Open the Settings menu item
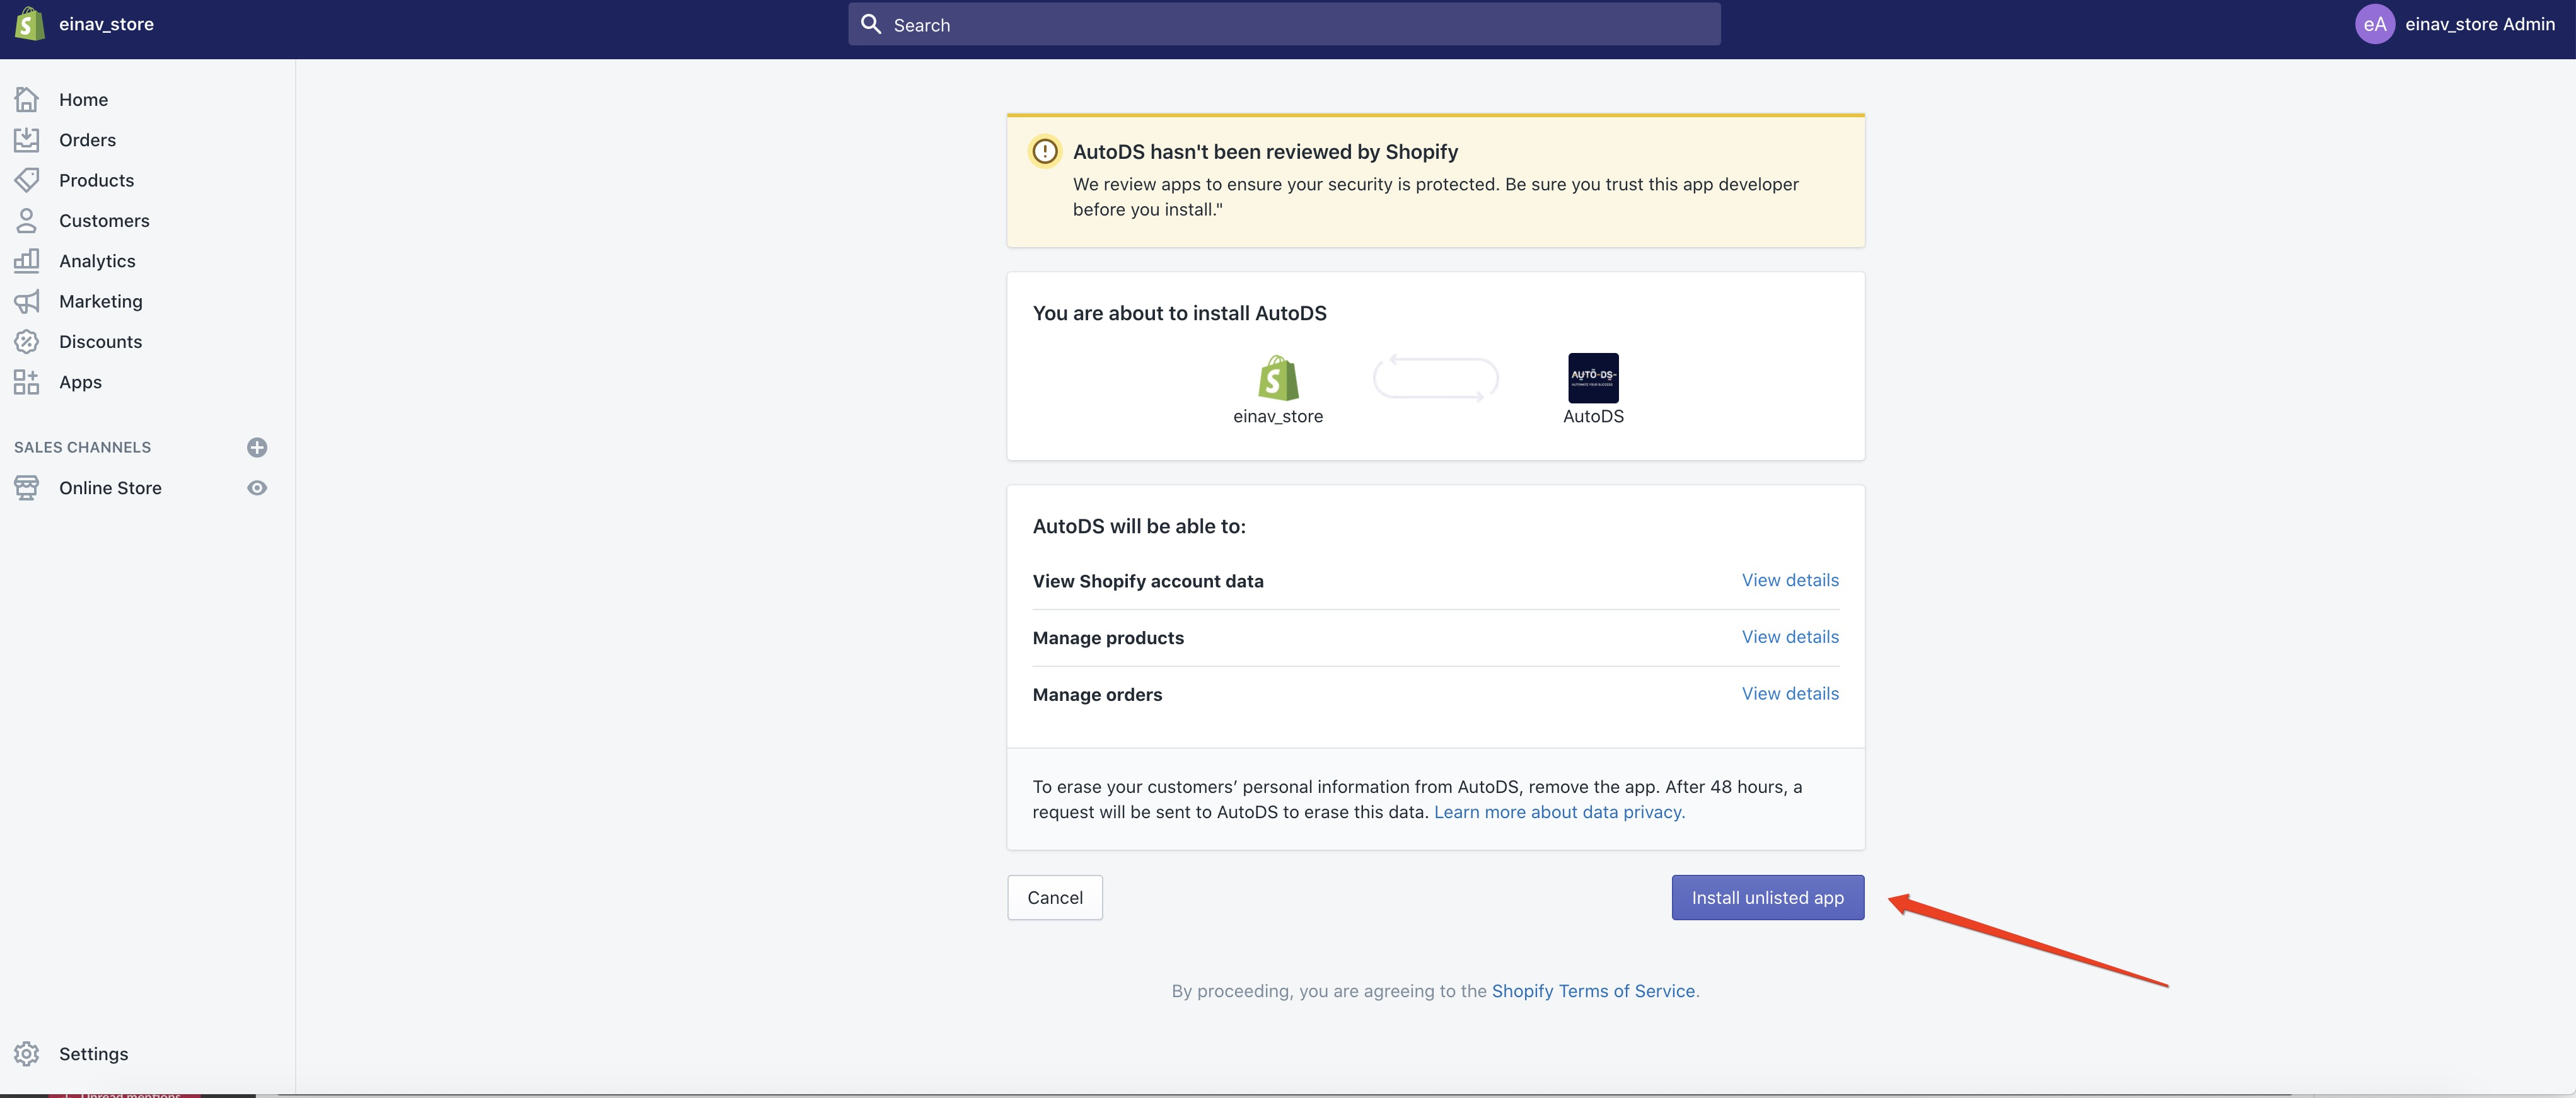The width and height of the screenshot is (2576, 1098). (x=94, y=1054)
